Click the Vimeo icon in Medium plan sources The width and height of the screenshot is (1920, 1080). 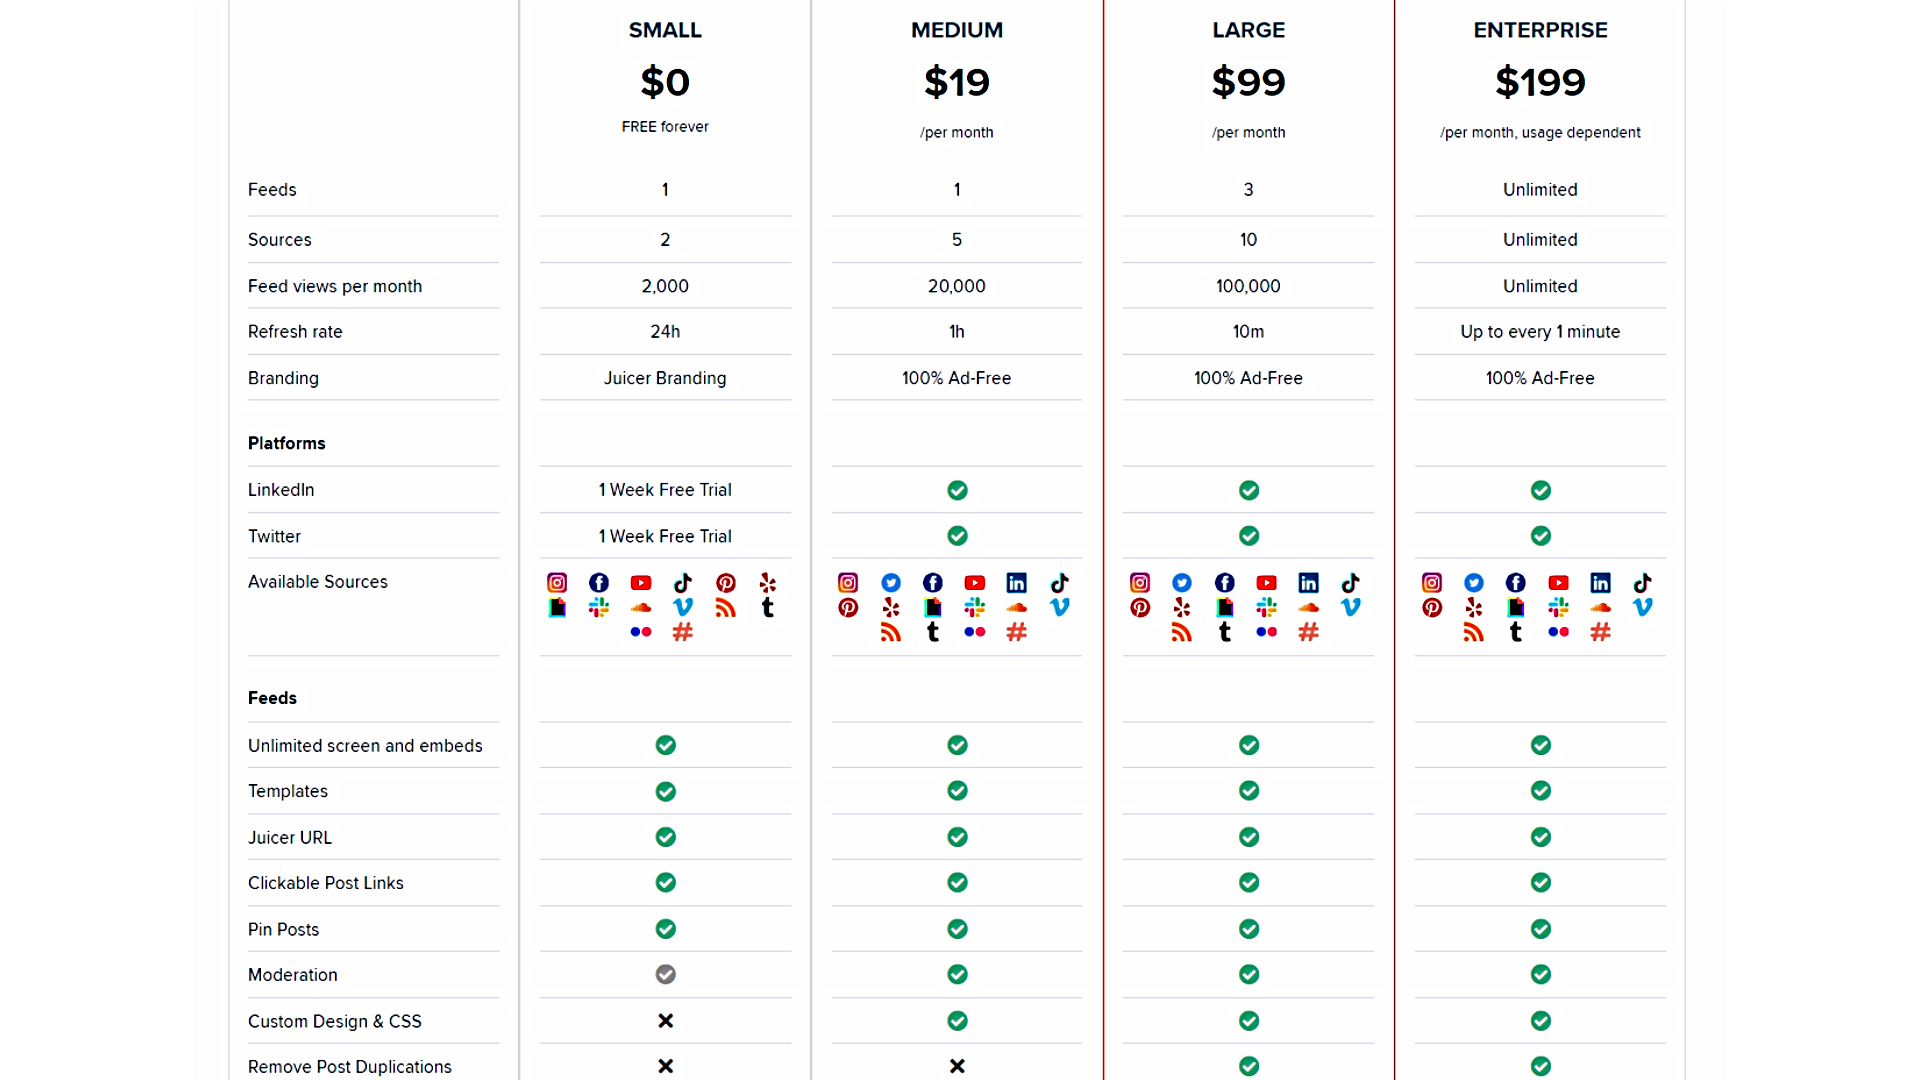pos(1059,607)
